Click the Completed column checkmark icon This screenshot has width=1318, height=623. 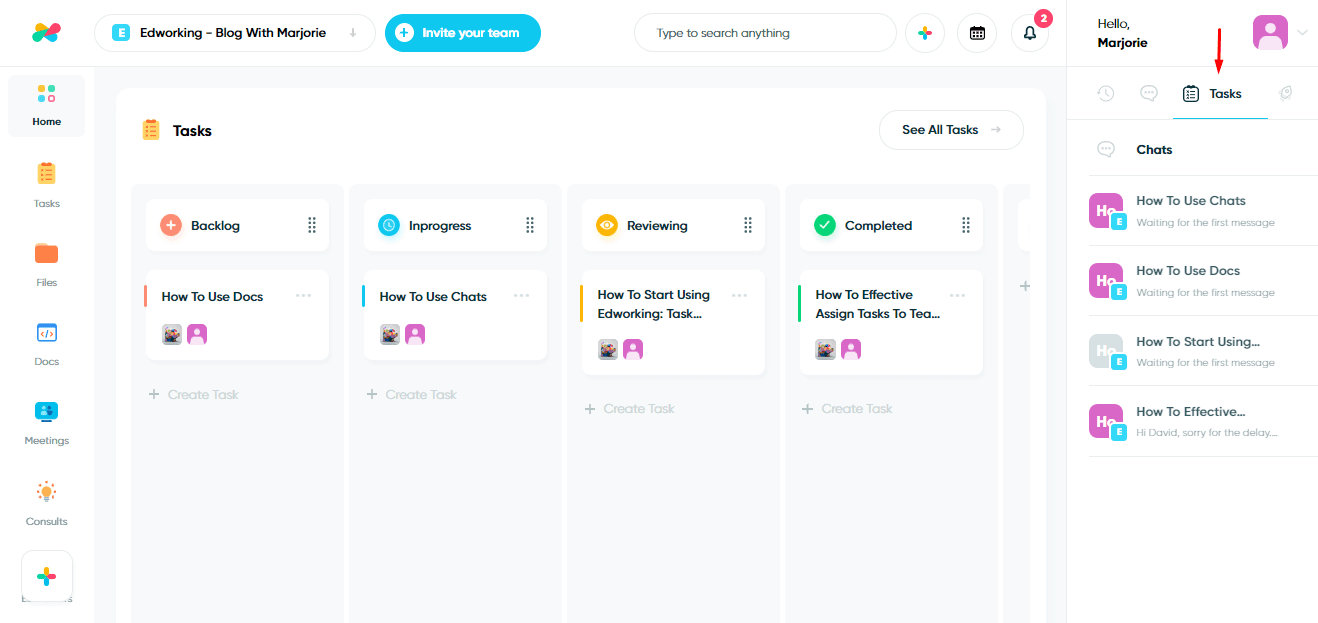(825, 225)
